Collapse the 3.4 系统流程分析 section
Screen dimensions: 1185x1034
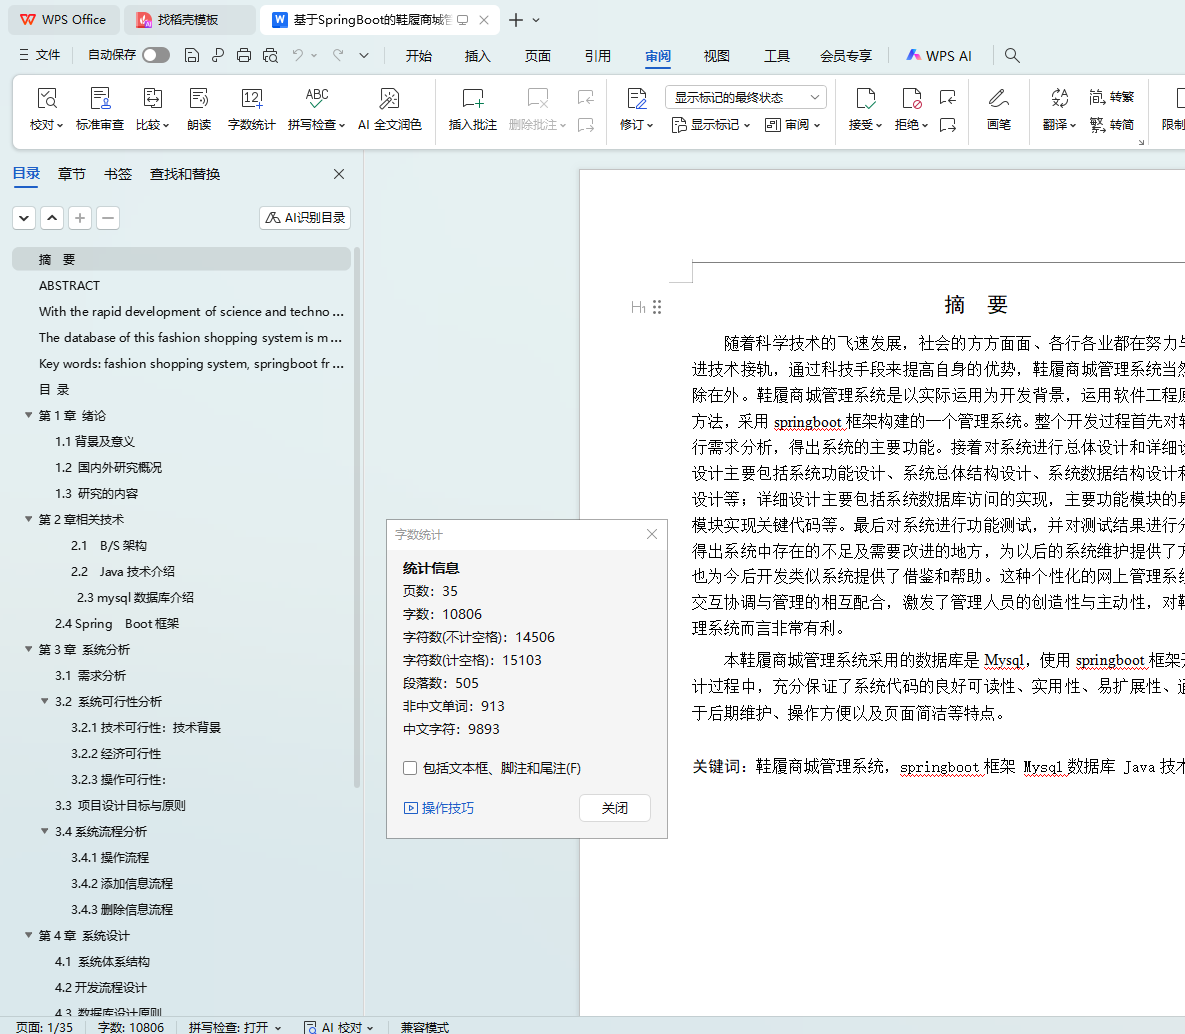click(45, 831)
